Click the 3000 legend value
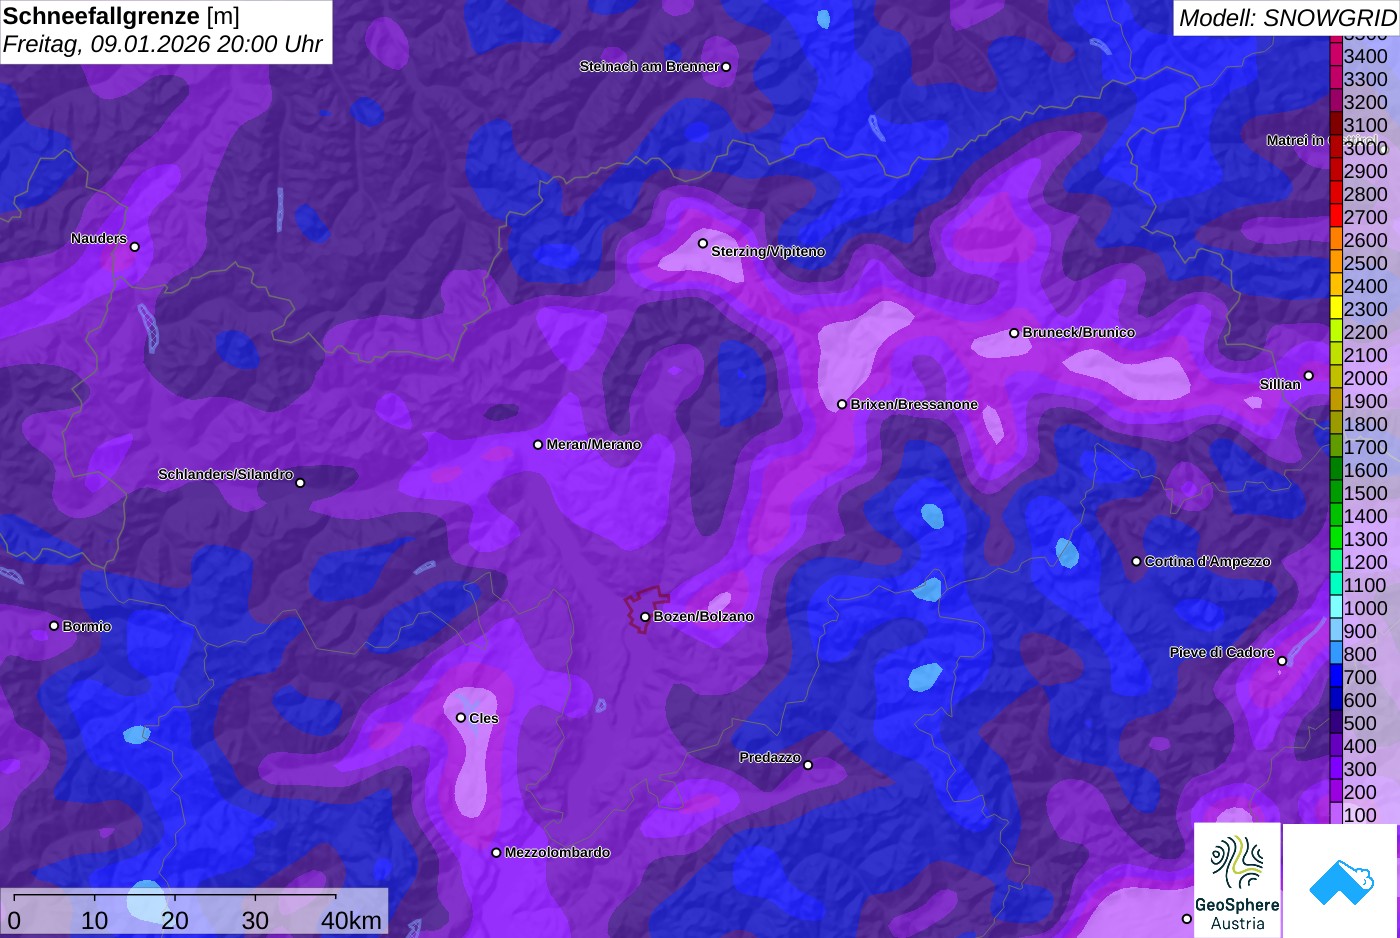The image size is (1400, 938). 1366,148
